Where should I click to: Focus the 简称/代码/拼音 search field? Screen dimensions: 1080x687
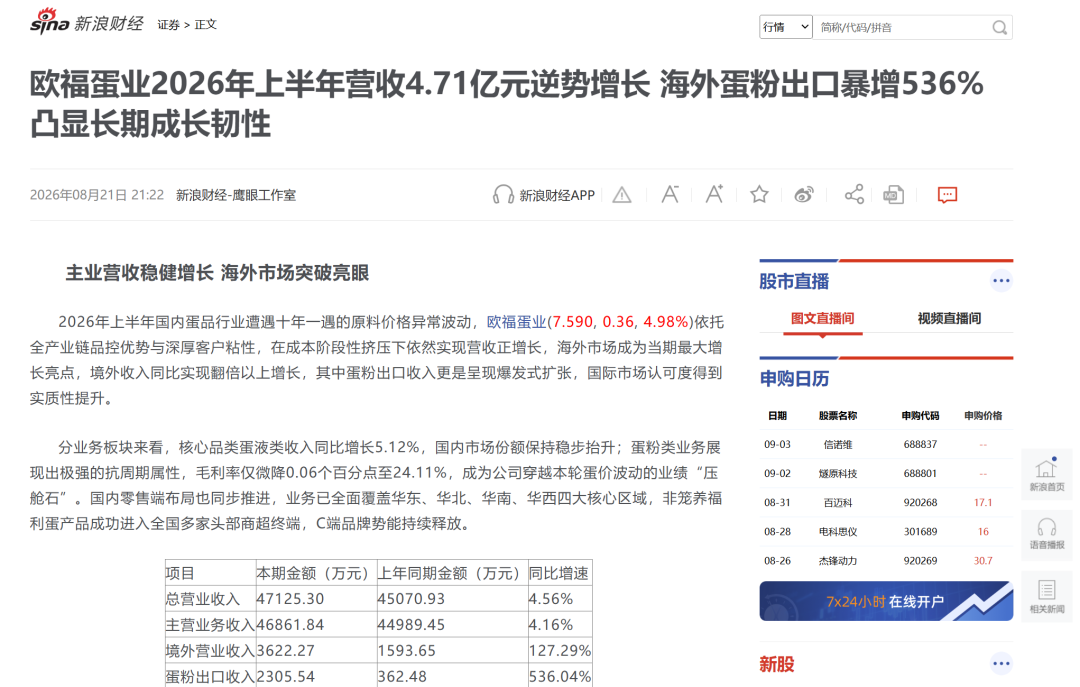[x=901, y=28]
